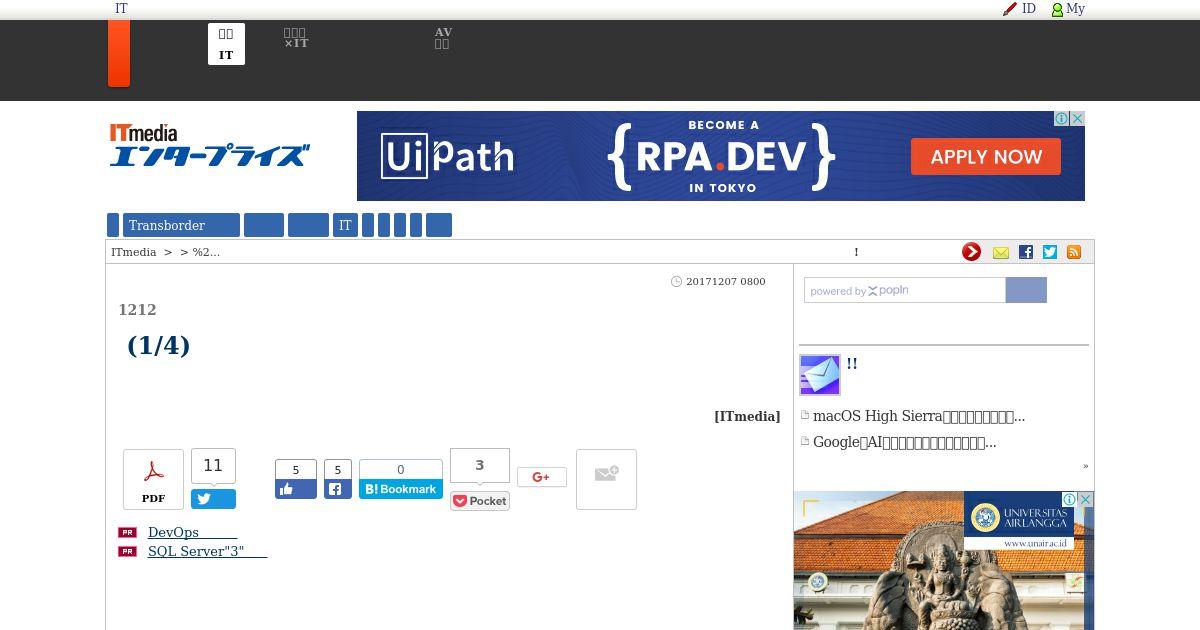Click the Pocket count bubble showing 3

pos(480,465)
